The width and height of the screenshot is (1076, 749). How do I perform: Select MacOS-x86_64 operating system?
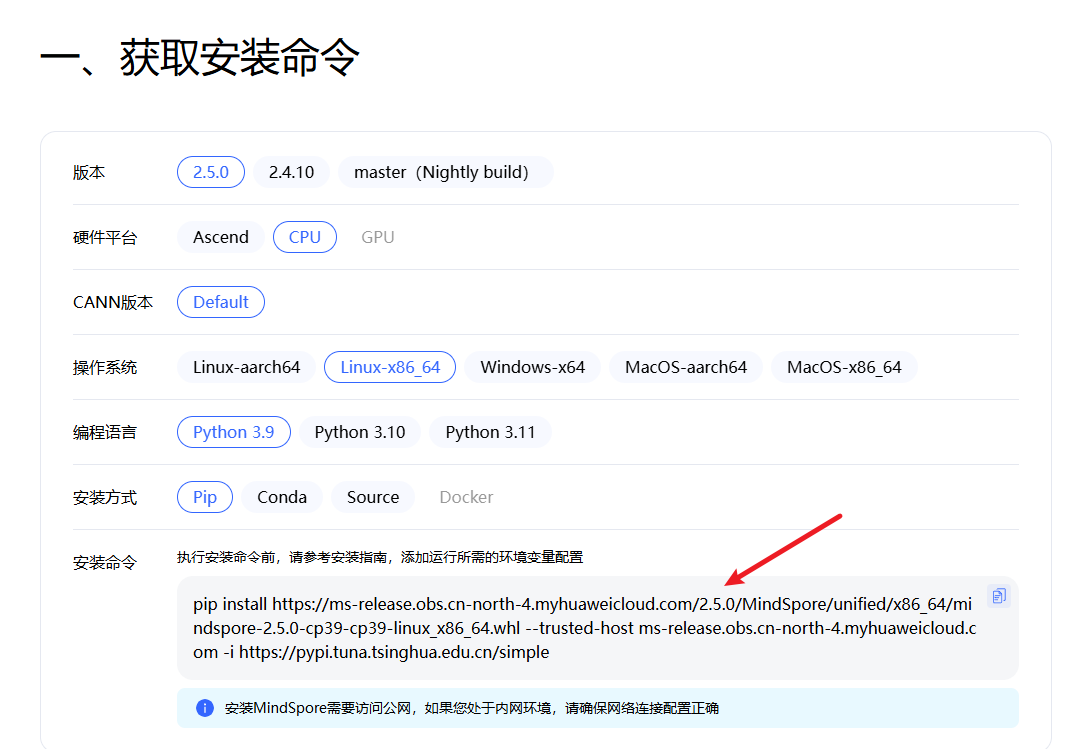[x=844, y=367]
